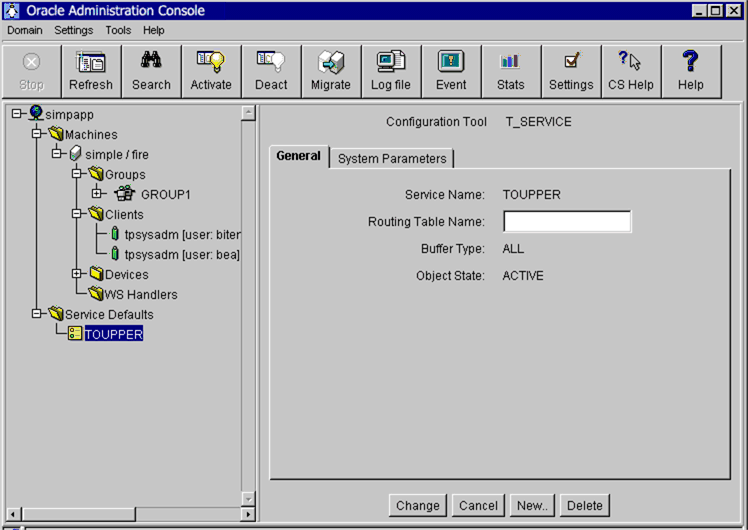
Task: Click the Clients folder icon
Action: tap(96, 214)
